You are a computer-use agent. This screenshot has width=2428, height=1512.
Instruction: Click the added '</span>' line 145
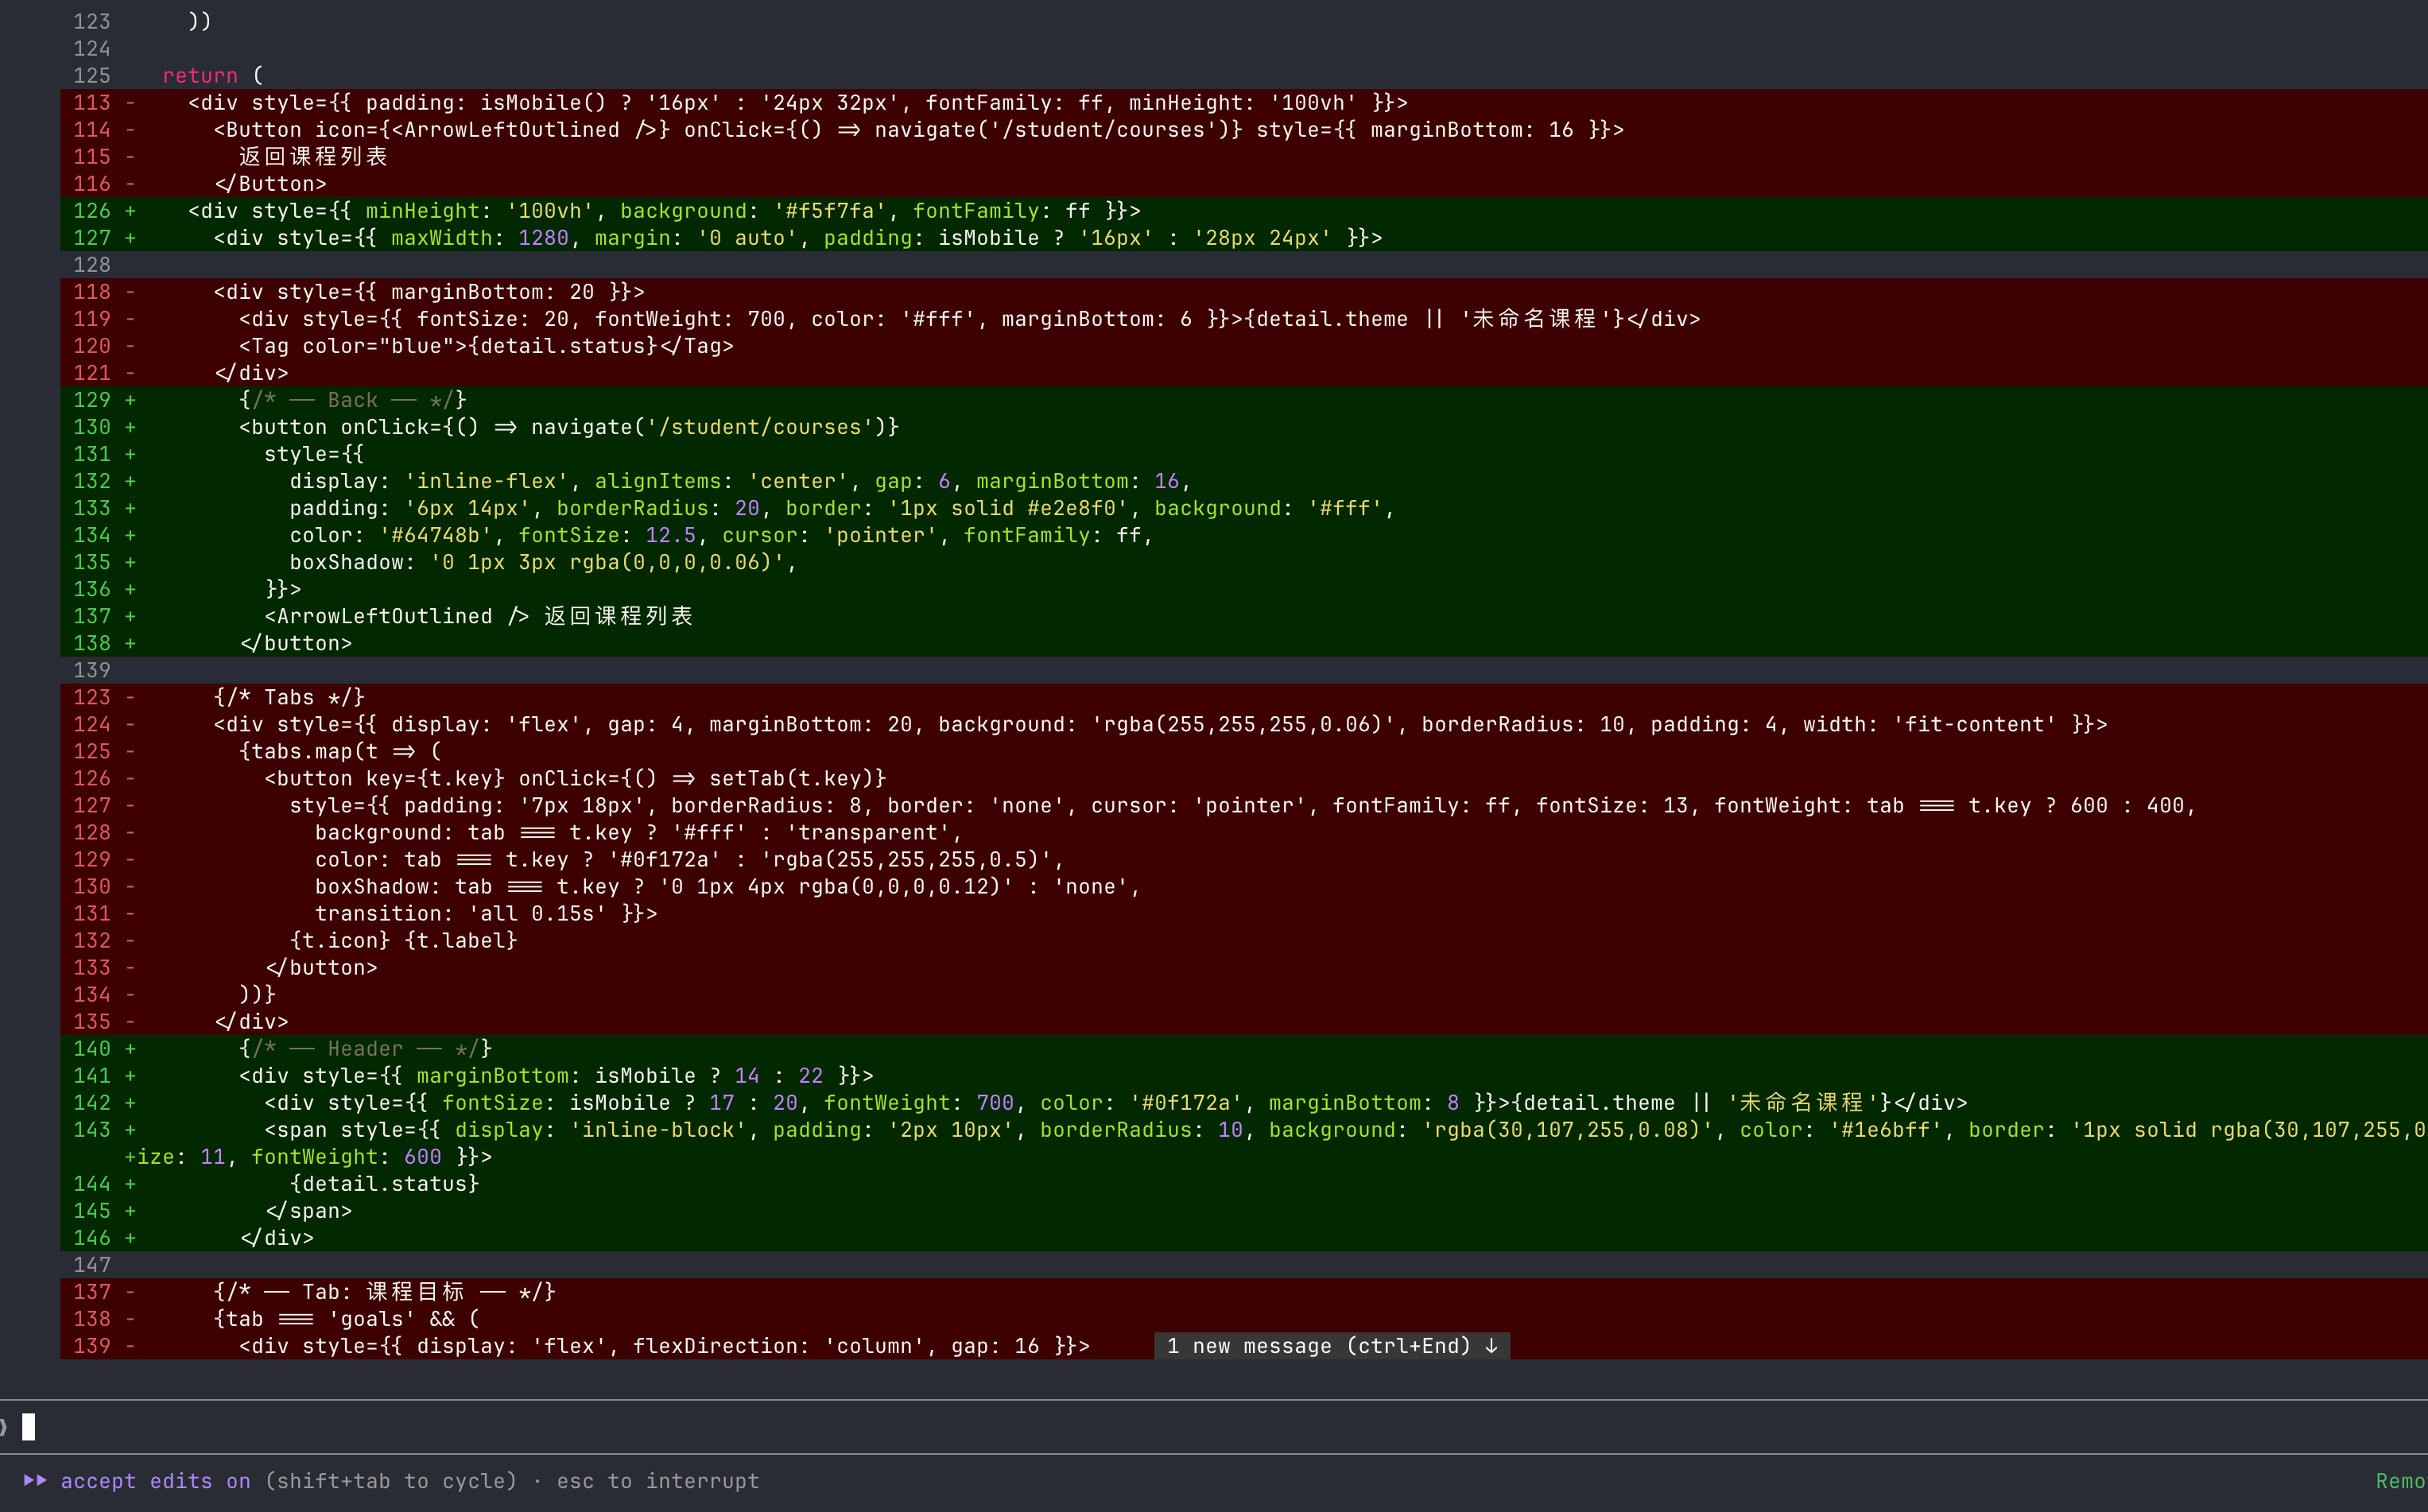(1244, 1211)
